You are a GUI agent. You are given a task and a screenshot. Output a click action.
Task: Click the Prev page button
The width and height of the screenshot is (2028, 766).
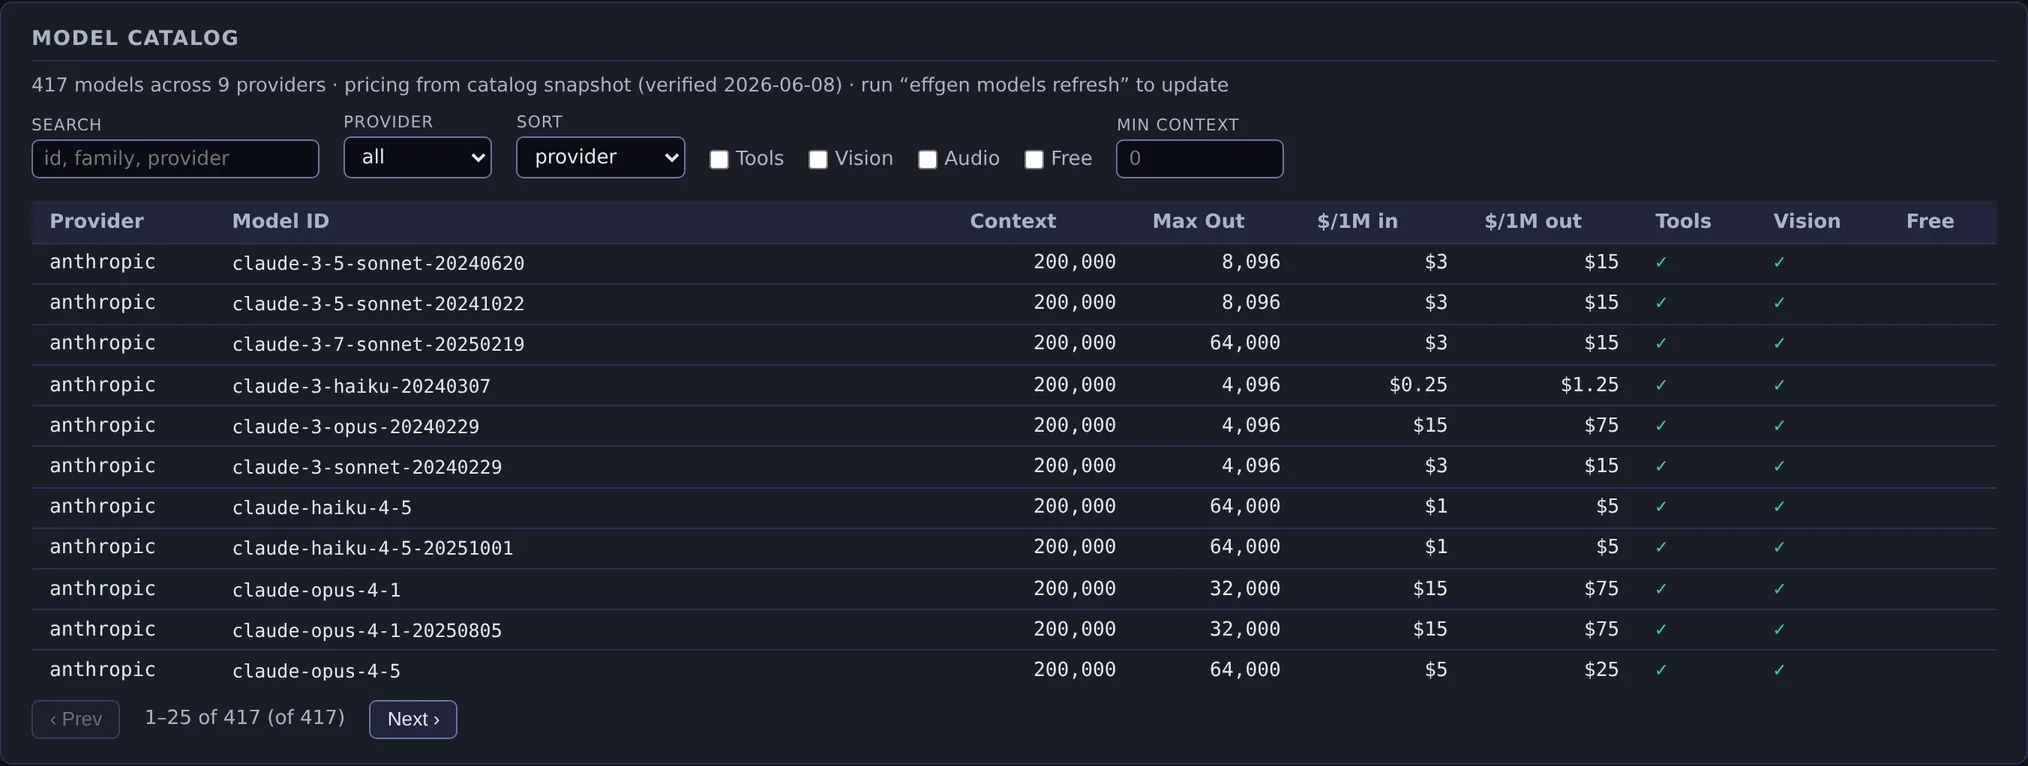click(76, 719)
